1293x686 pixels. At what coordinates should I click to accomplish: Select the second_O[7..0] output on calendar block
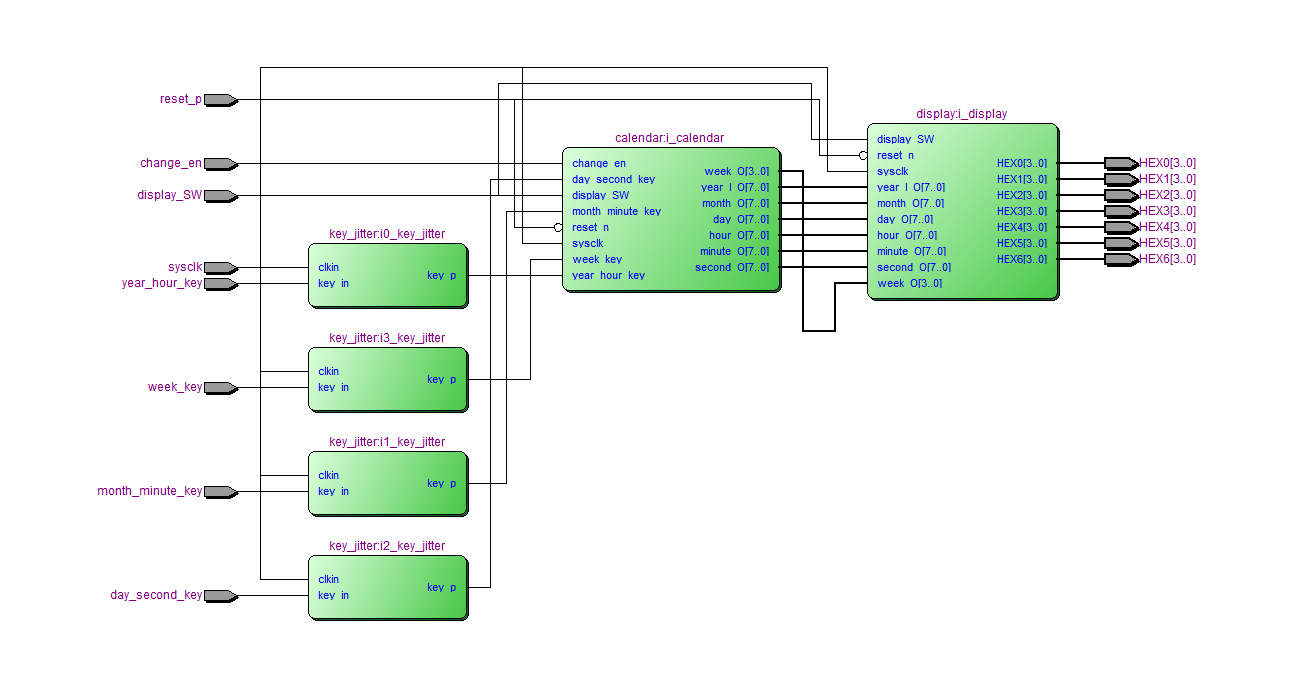[x=732, y=267]
